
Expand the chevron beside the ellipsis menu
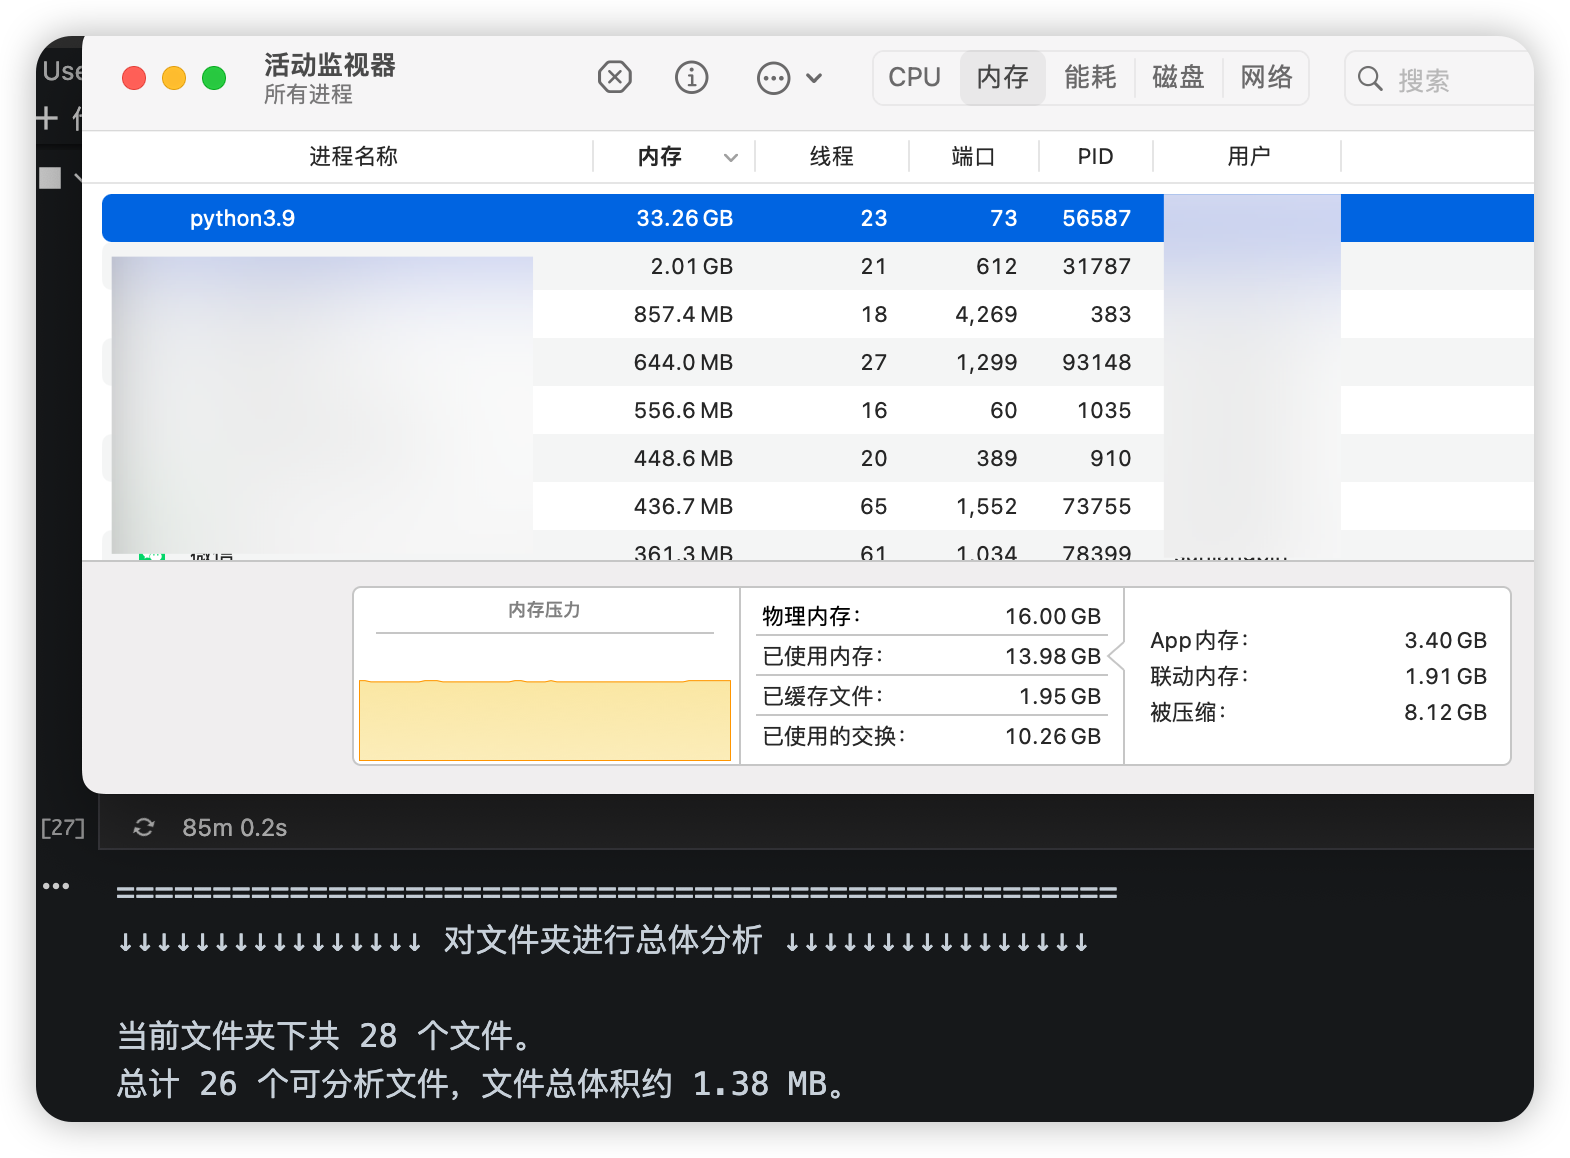(x=814, y=78)
